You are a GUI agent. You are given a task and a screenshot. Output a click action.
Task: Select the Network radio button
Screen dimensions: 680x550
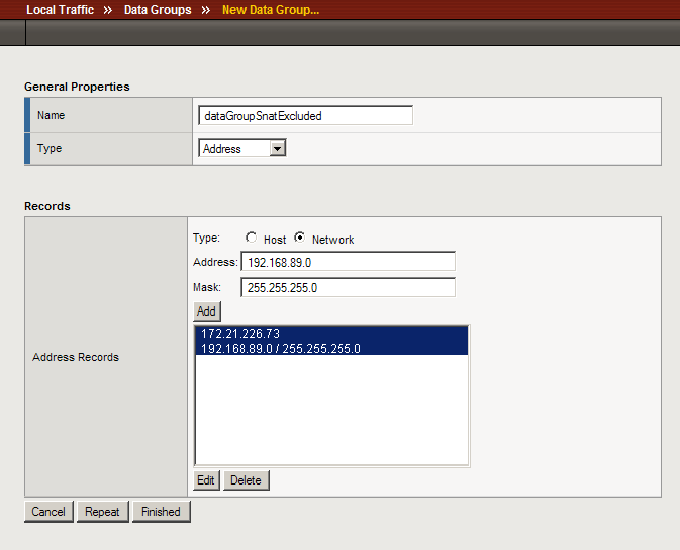tap(300, 239)
